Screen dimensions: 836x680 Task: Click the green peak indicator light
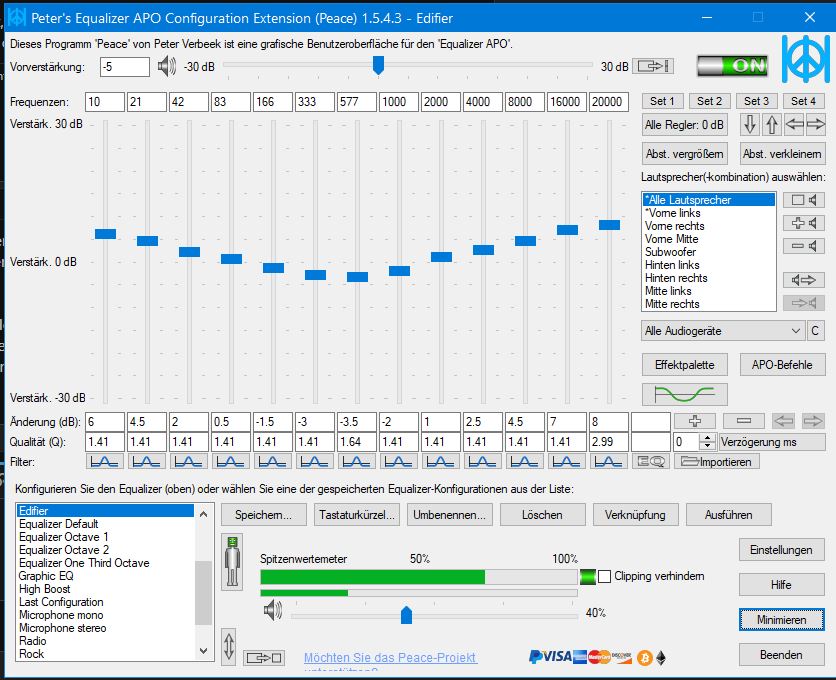pos(588,577)
